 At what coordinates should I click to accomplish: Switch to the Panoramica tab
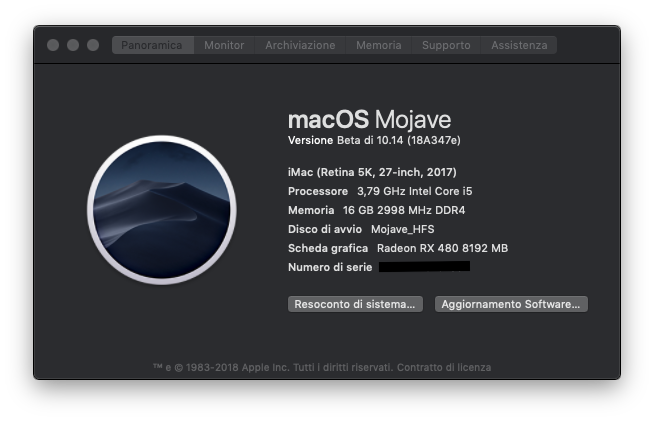[153, 45]
